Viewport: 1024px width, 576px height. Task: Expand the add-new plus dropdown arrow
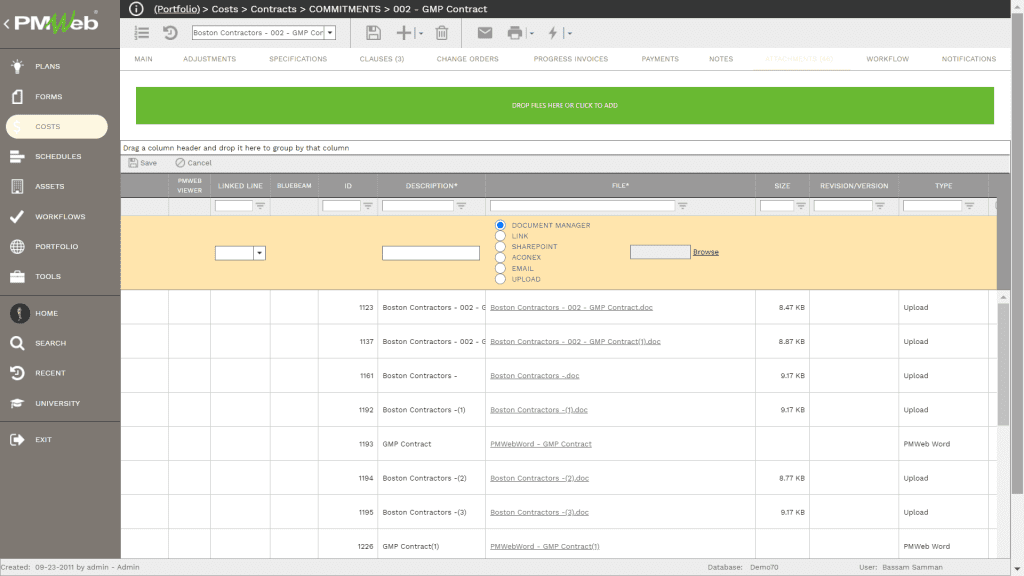point(421,33)
